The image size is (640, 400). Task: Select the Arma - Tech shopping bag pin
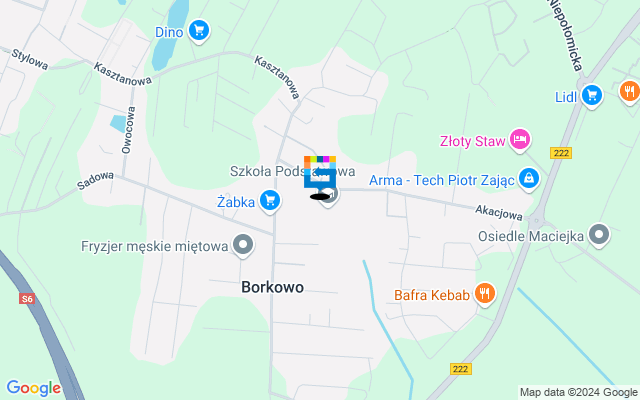tap(529, 179)
